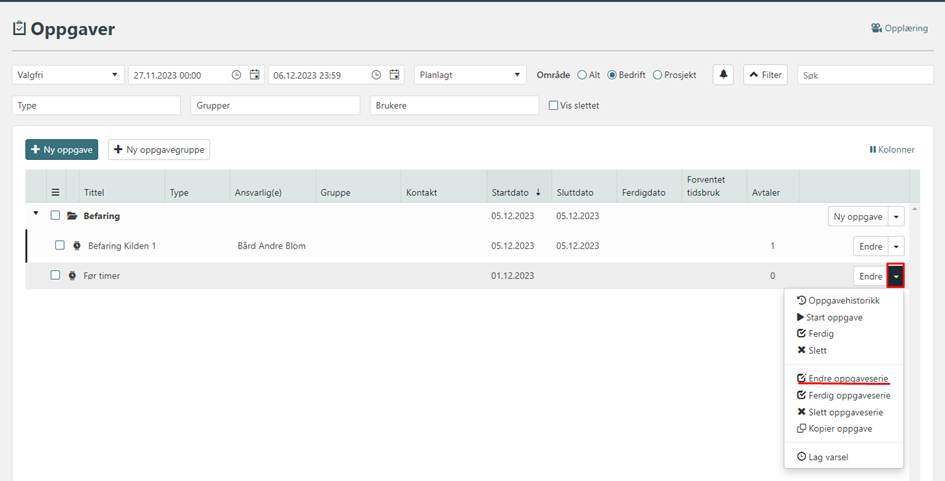Select the Alt område radio button

pos(582,75)
